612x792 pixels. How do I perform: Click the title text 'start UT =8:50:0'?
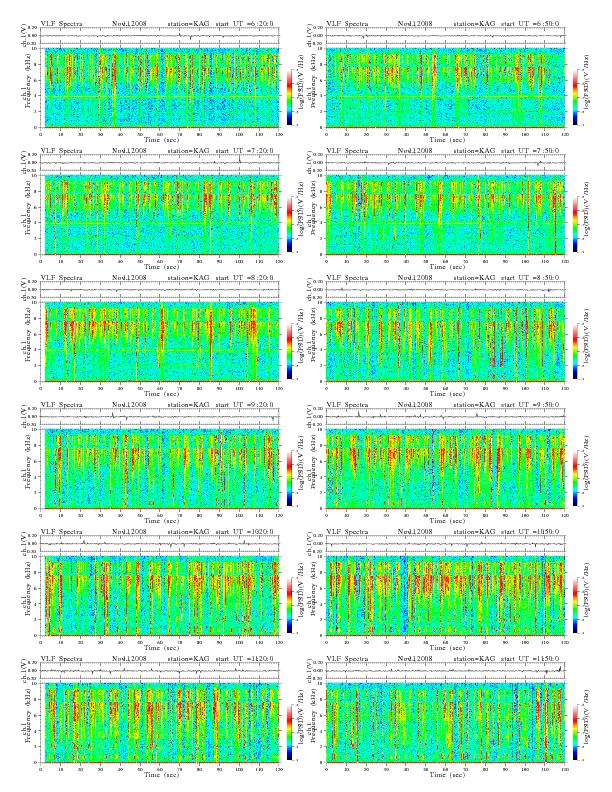point(530,278)
